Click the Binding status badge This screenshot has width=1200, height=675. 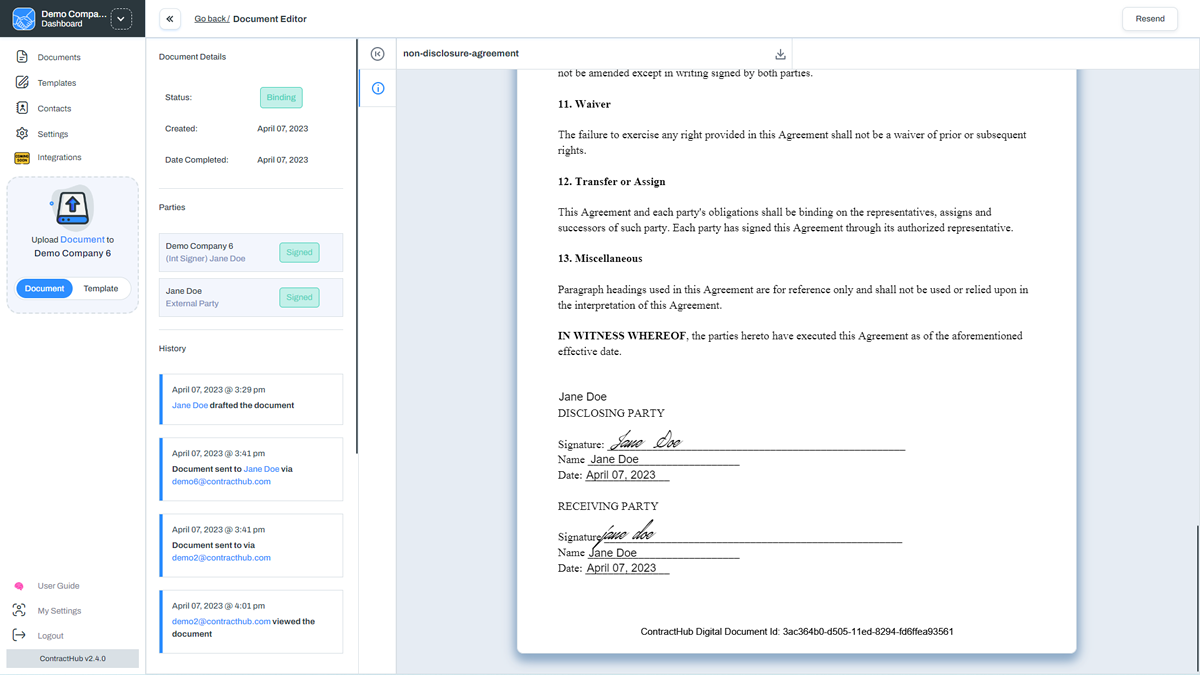(x=281, y=98)
